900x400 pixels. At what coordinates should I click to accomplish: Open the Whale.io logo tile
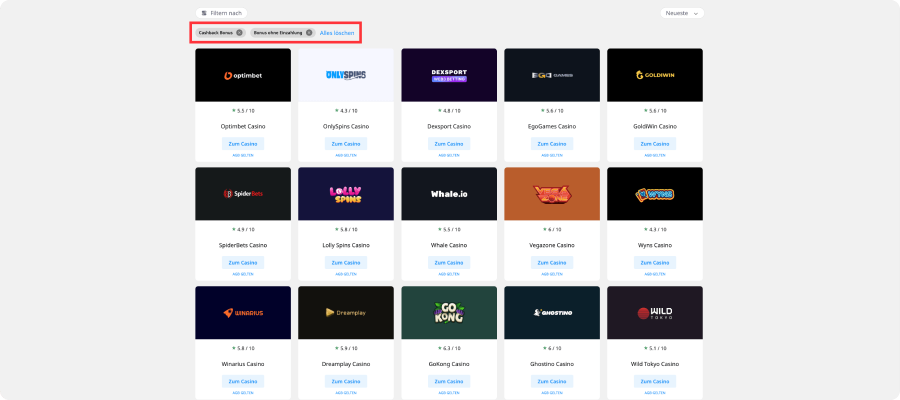448,193
